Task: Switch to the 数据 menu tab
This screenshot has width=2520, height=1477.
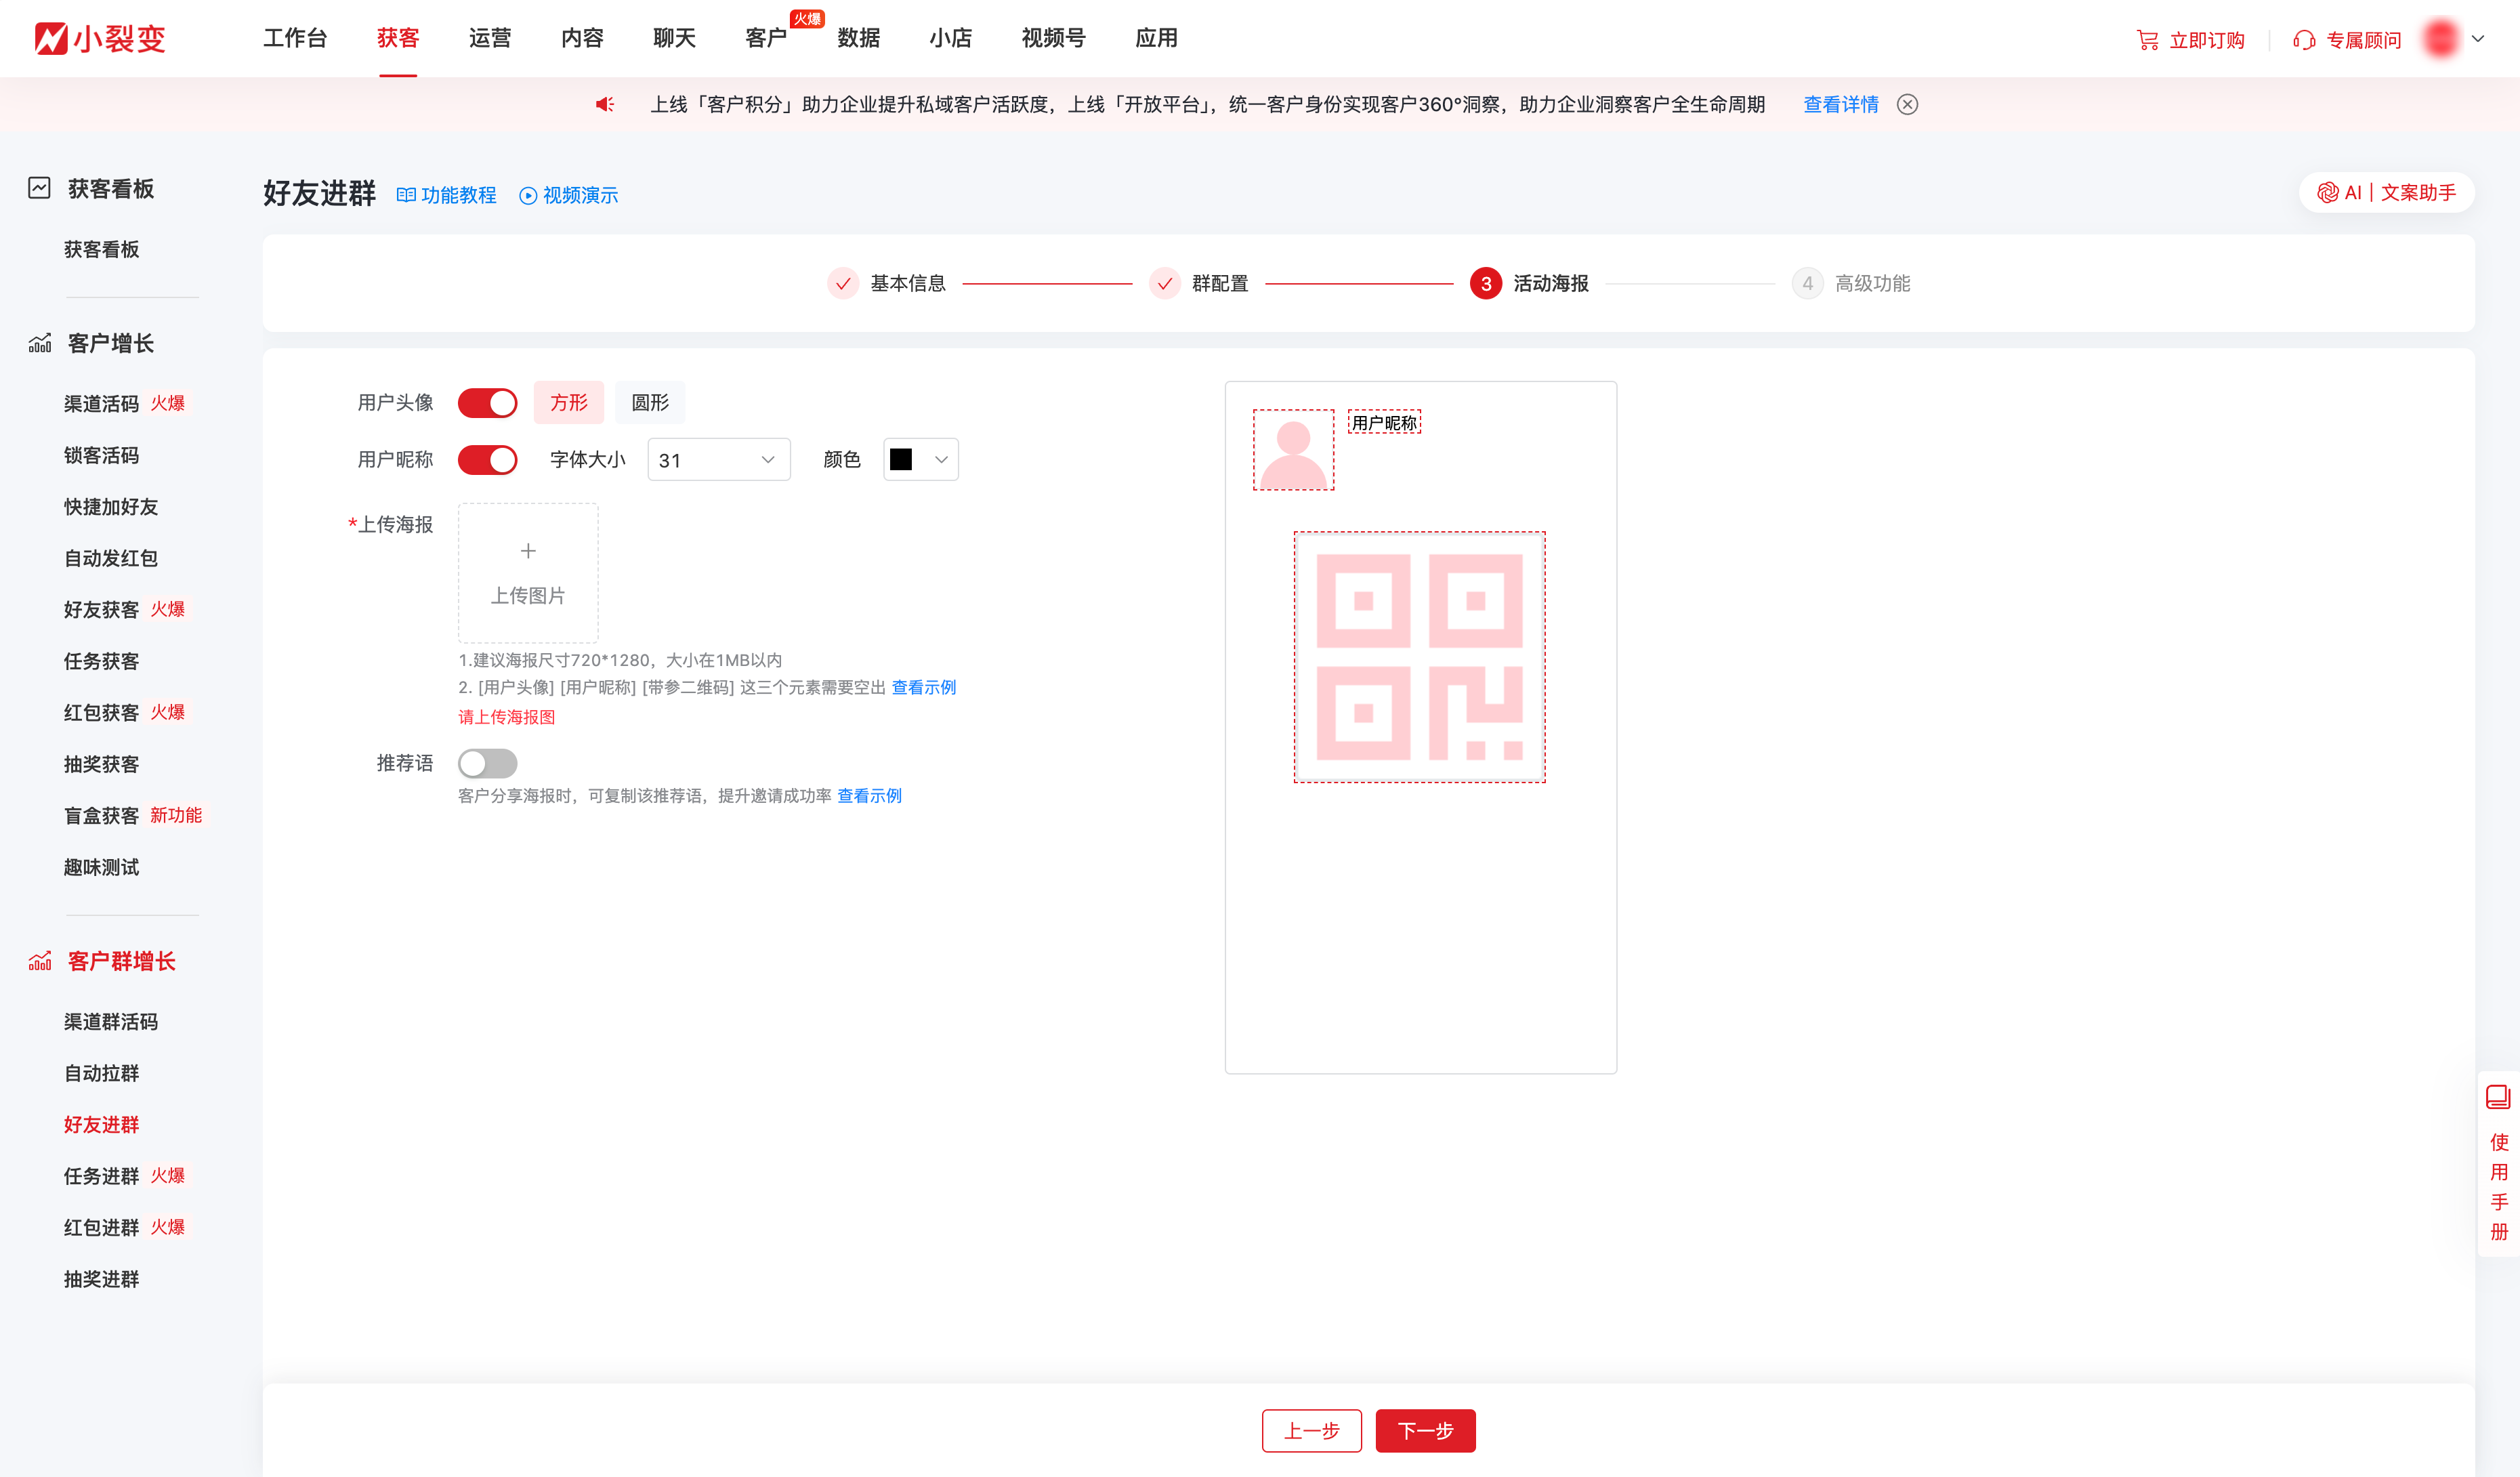Action: click(x=858, y=38)
